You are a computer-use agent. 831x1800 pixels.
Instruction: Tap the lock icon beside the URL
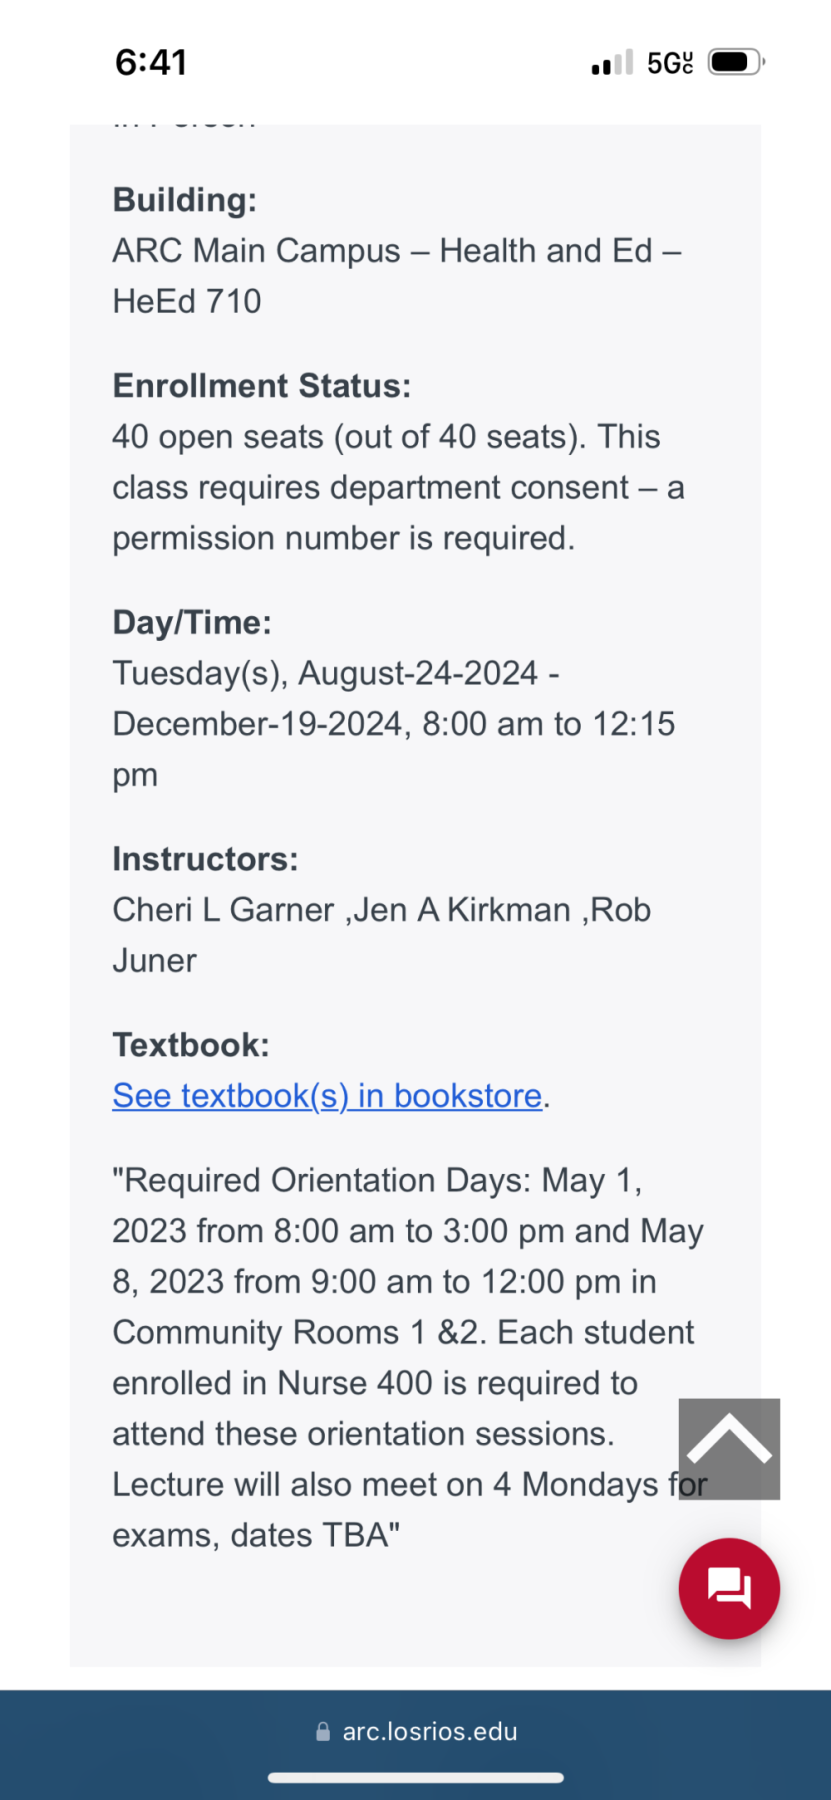(x=323, y=1731)
